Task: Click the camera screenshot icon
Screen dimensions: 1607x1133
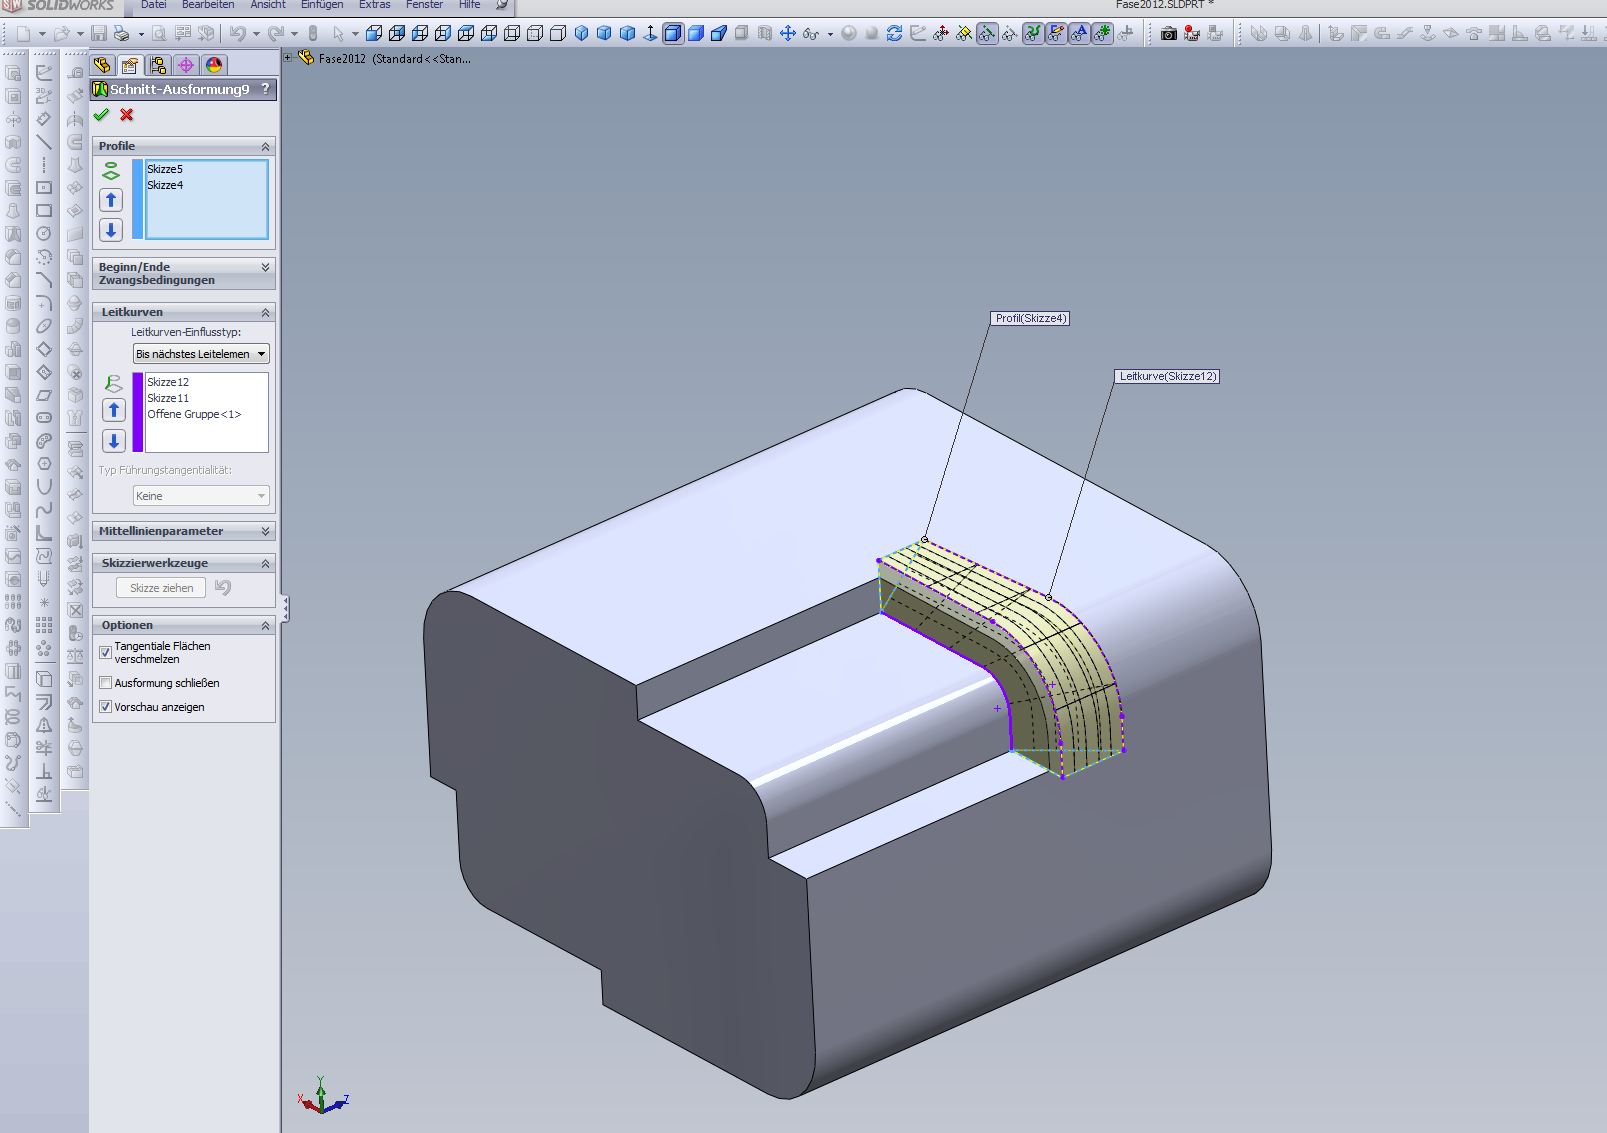Action: click(1168, 34)
